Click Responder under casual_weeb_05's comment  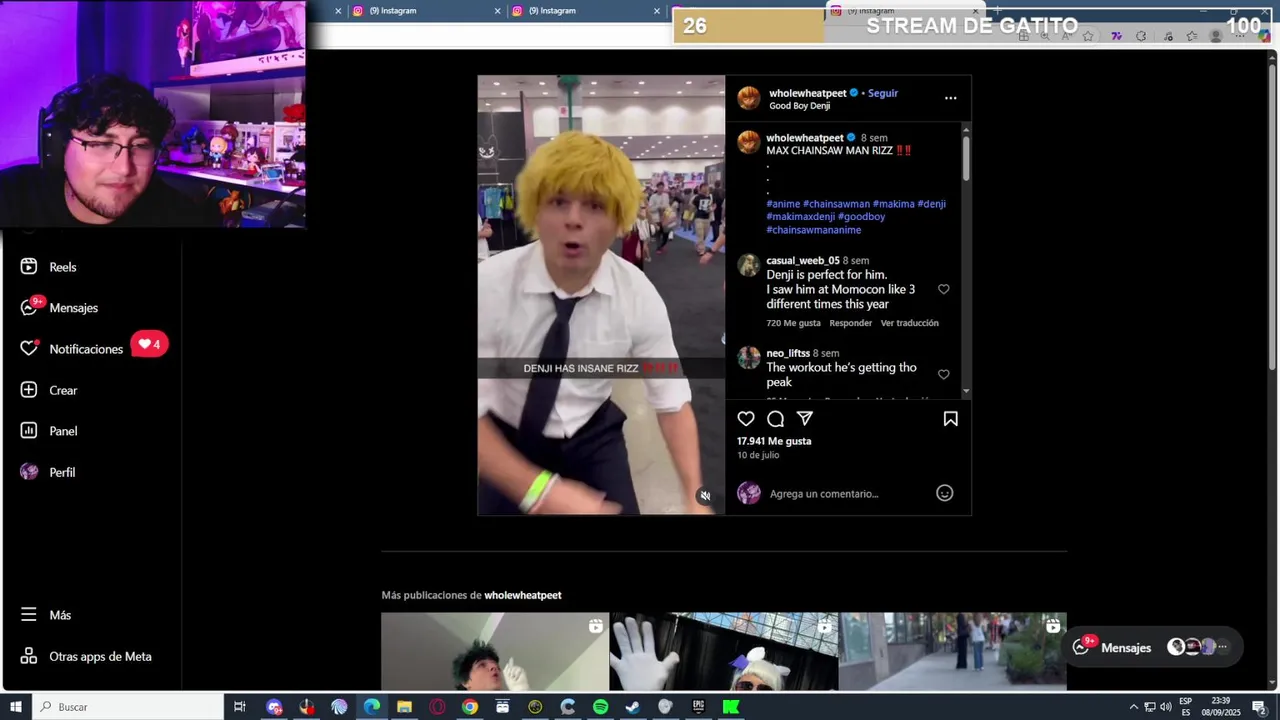pyautogui.click(x=851, y=323)
